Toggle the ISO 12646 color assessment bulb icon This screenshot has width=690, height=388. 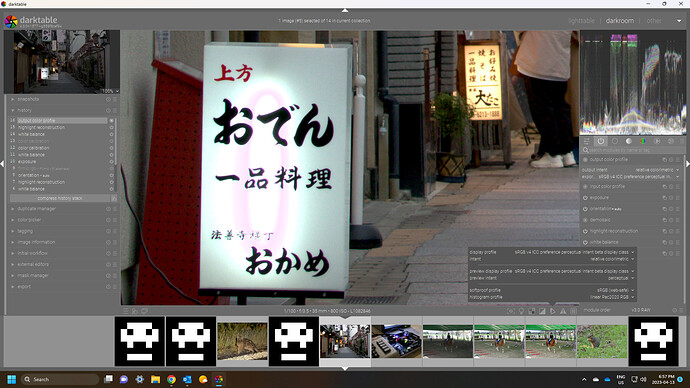pos(521,311)
